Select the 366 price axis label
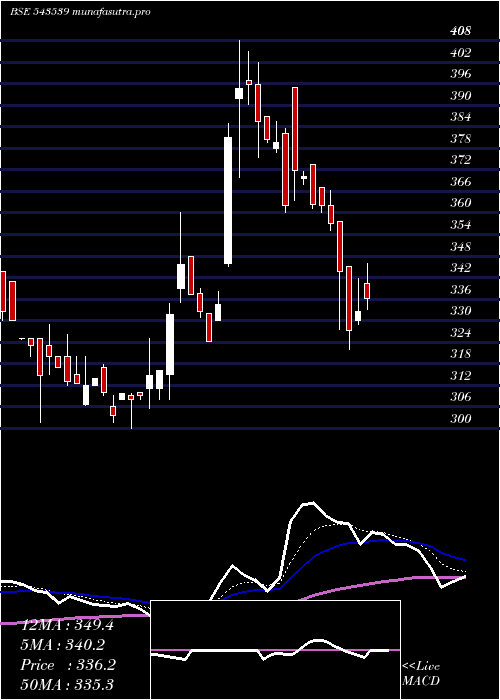This screenshot has width=500, height=700. (461, 182)
